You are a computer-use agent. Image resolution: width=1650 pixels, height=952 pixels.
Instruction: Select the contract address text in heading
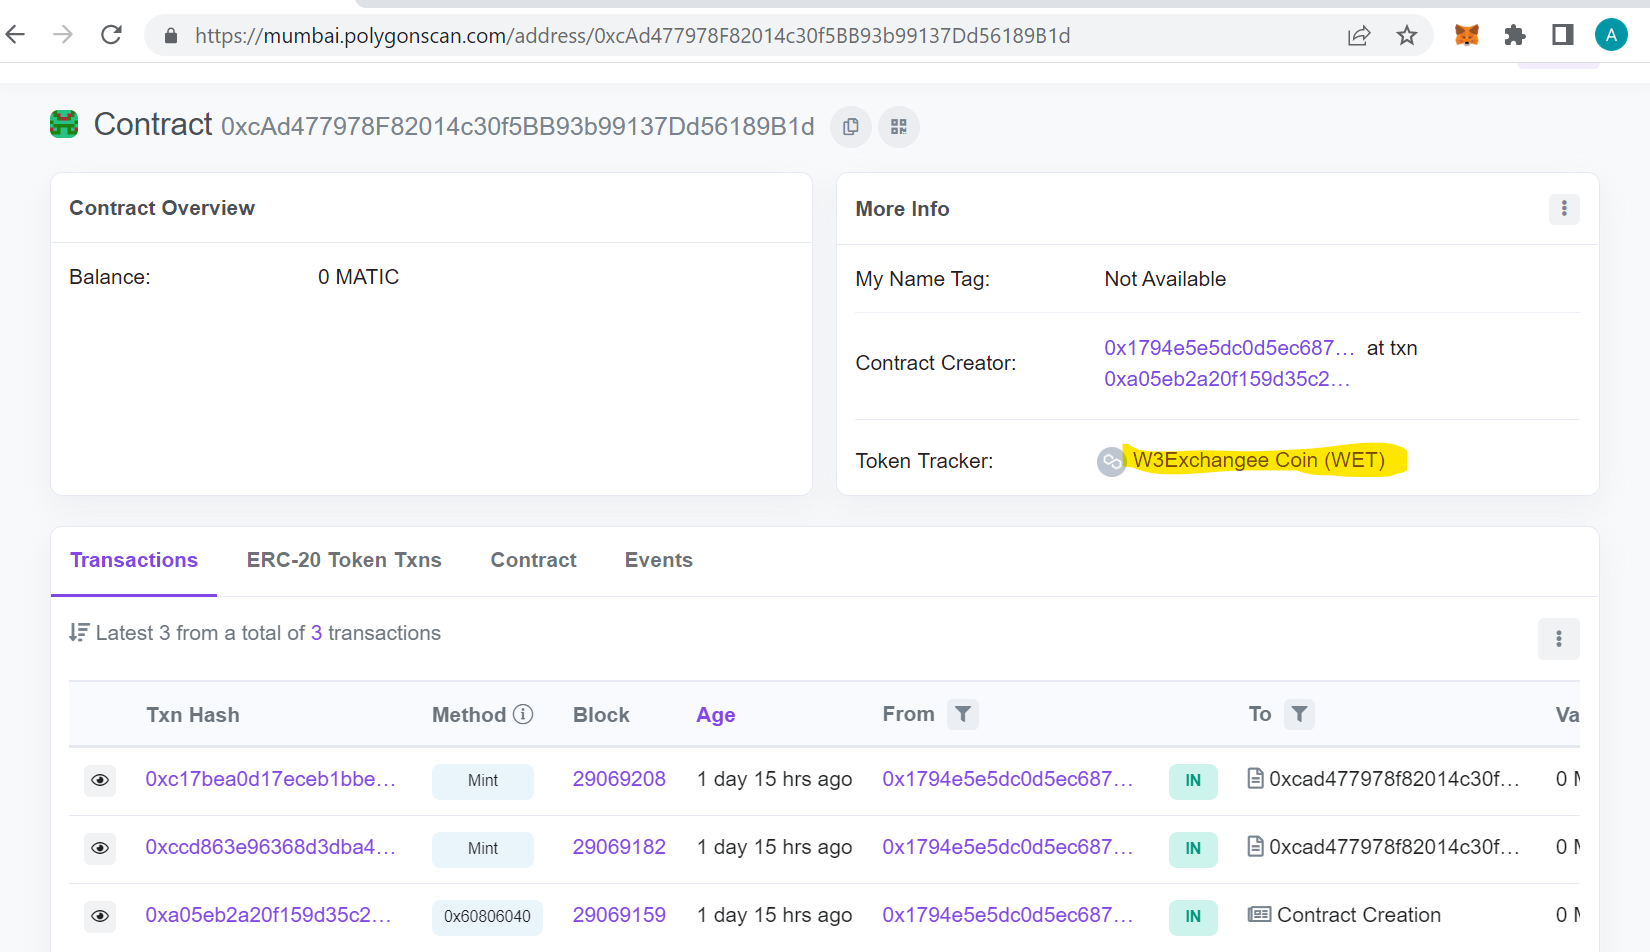pos(518,127)
